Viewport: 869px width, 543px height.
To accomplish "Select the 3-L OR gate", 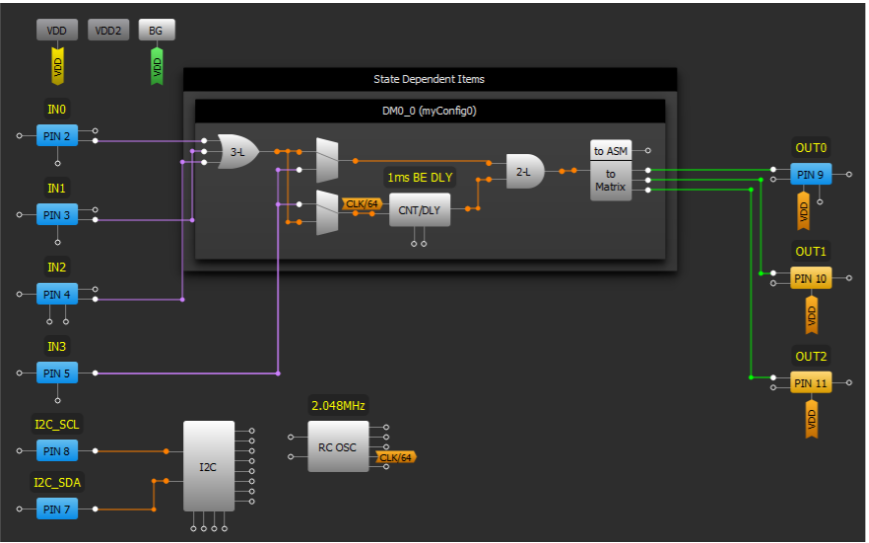I will (238, 151).
